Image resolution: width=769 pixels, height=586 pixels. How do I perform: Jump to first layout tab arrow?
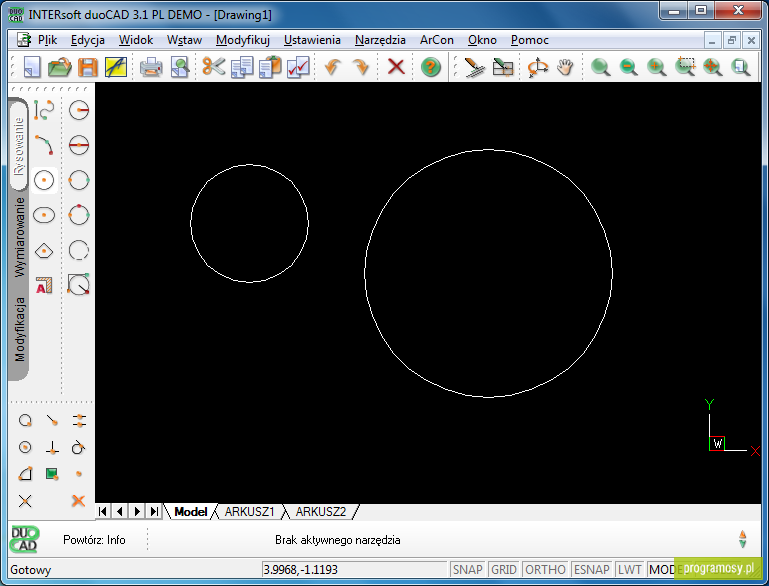click(103, 511)
